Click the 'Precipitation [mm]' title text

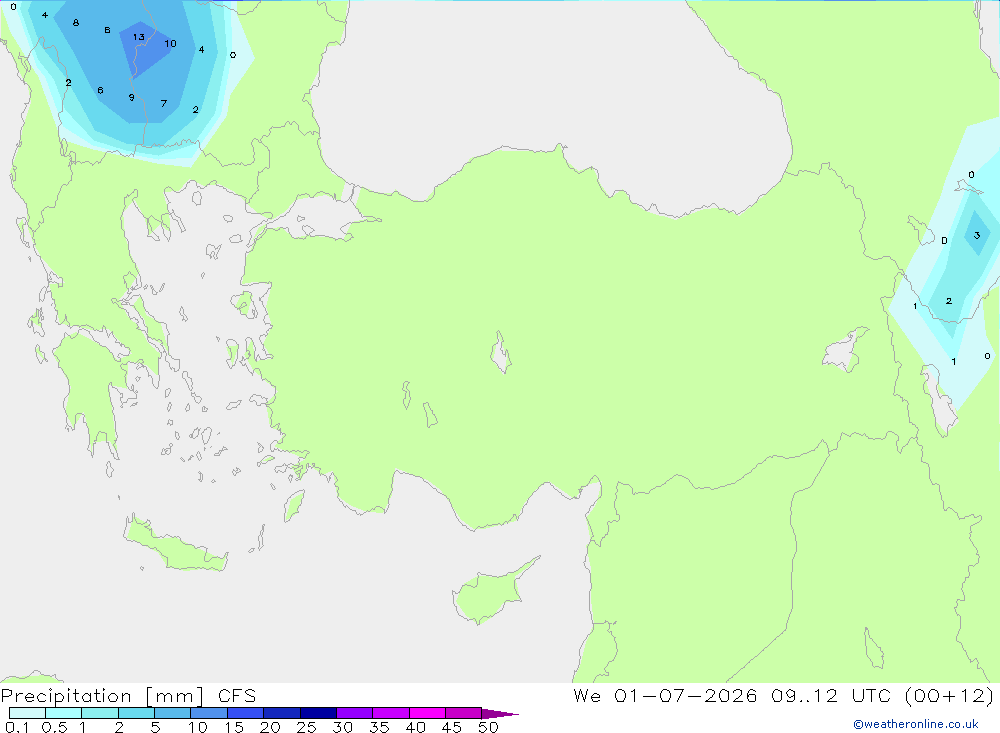[x=103, y=696]
